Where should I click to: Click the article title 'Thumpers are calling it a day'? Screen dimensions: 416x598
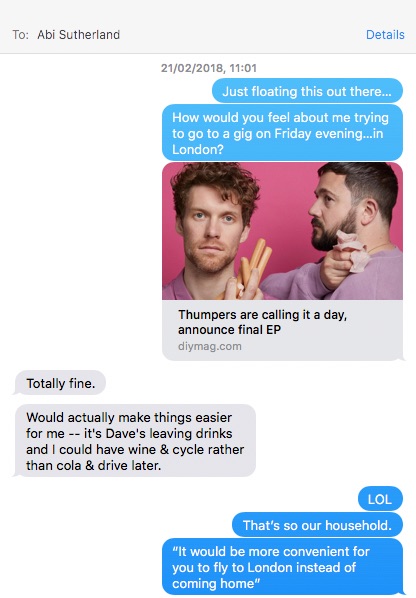[262, 315]
